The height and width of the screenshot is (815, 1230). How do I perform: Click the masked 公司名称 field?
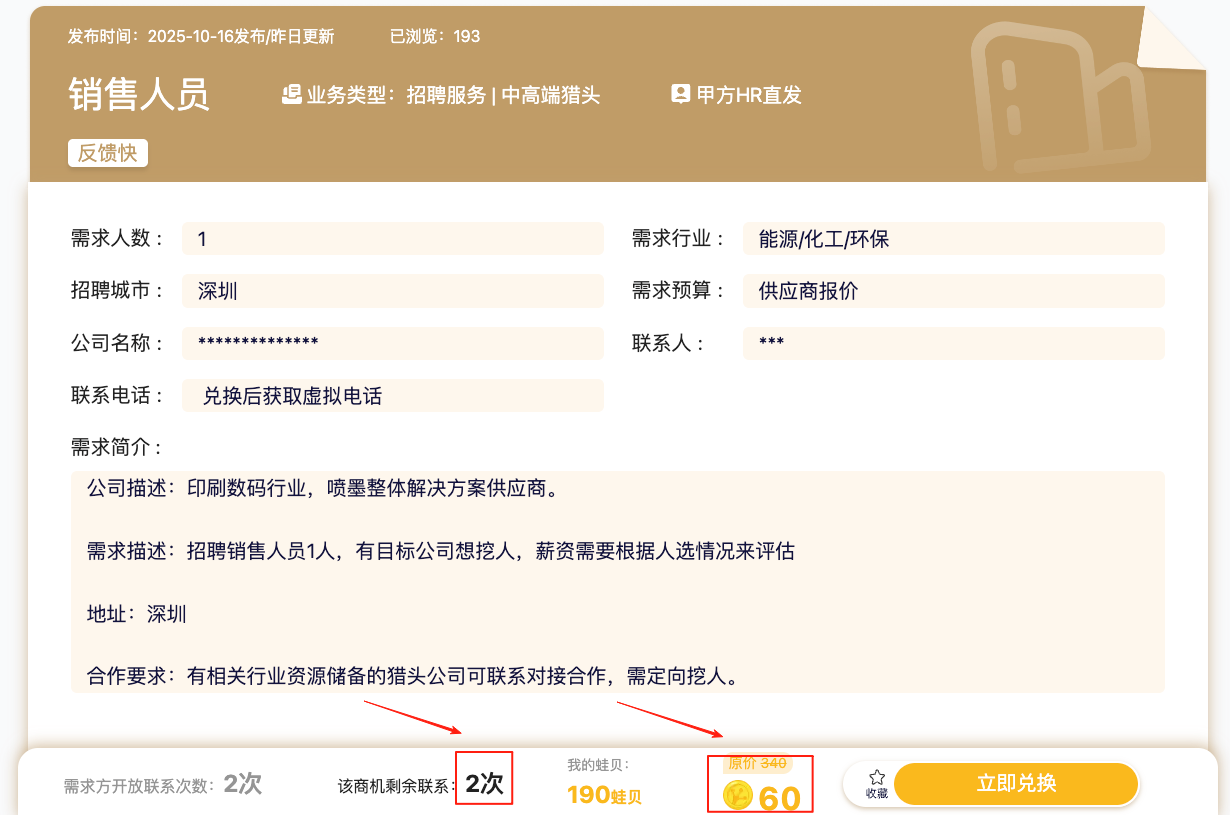393,343
